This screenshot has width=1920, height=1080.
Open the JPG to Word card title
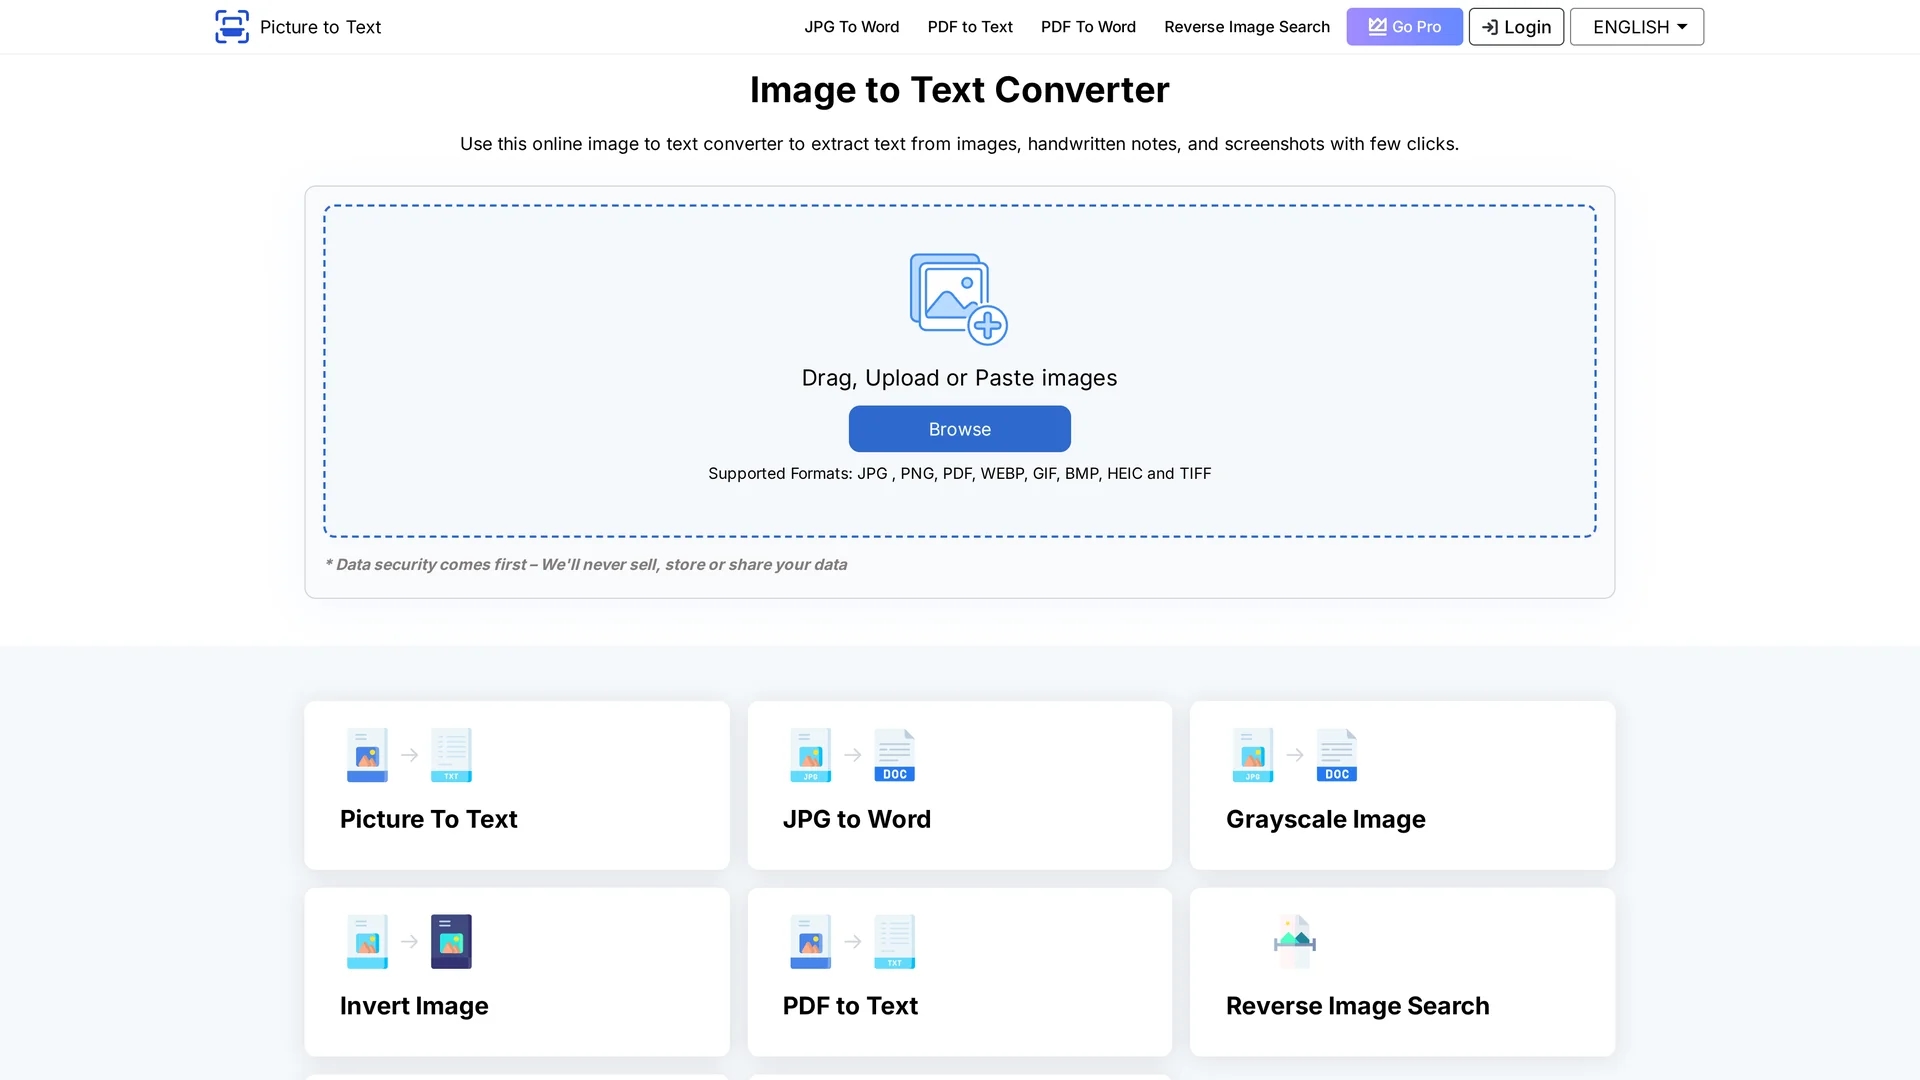point(857,819)
